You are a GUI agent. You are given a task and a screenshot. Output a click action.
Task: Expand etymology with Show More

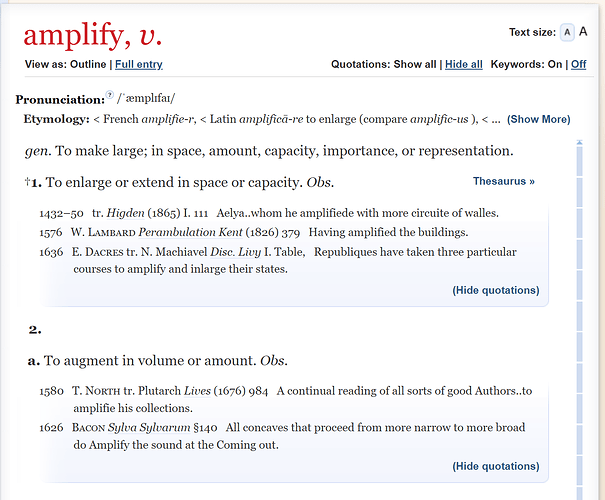tap(539, 119)
